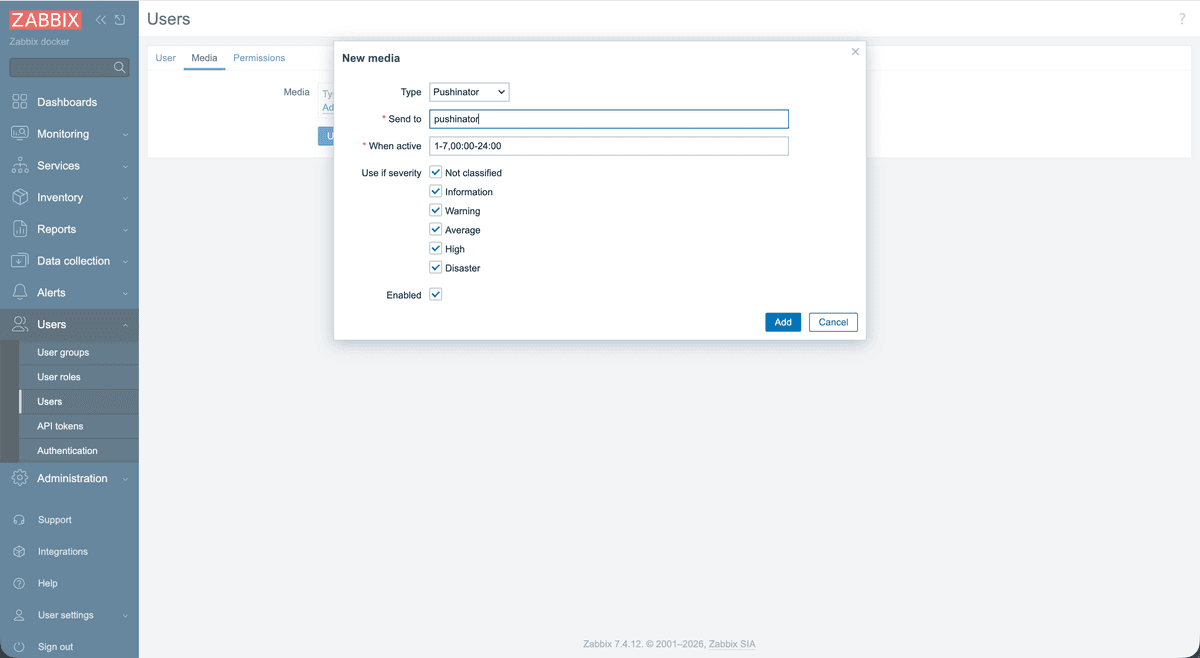Click the User settings person icon

point(19,615)
